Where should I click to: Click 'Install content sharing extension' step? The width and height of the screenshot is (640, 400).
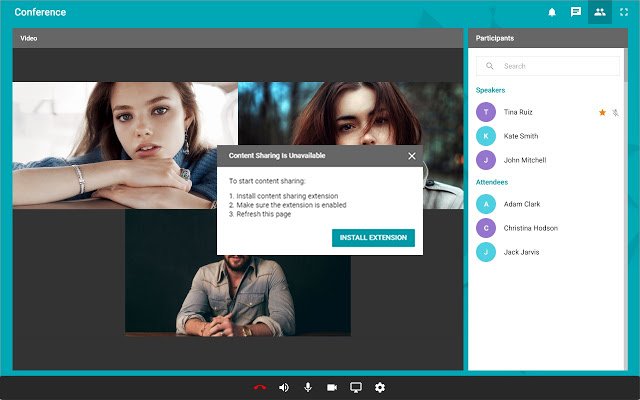(x=287, y=196)
